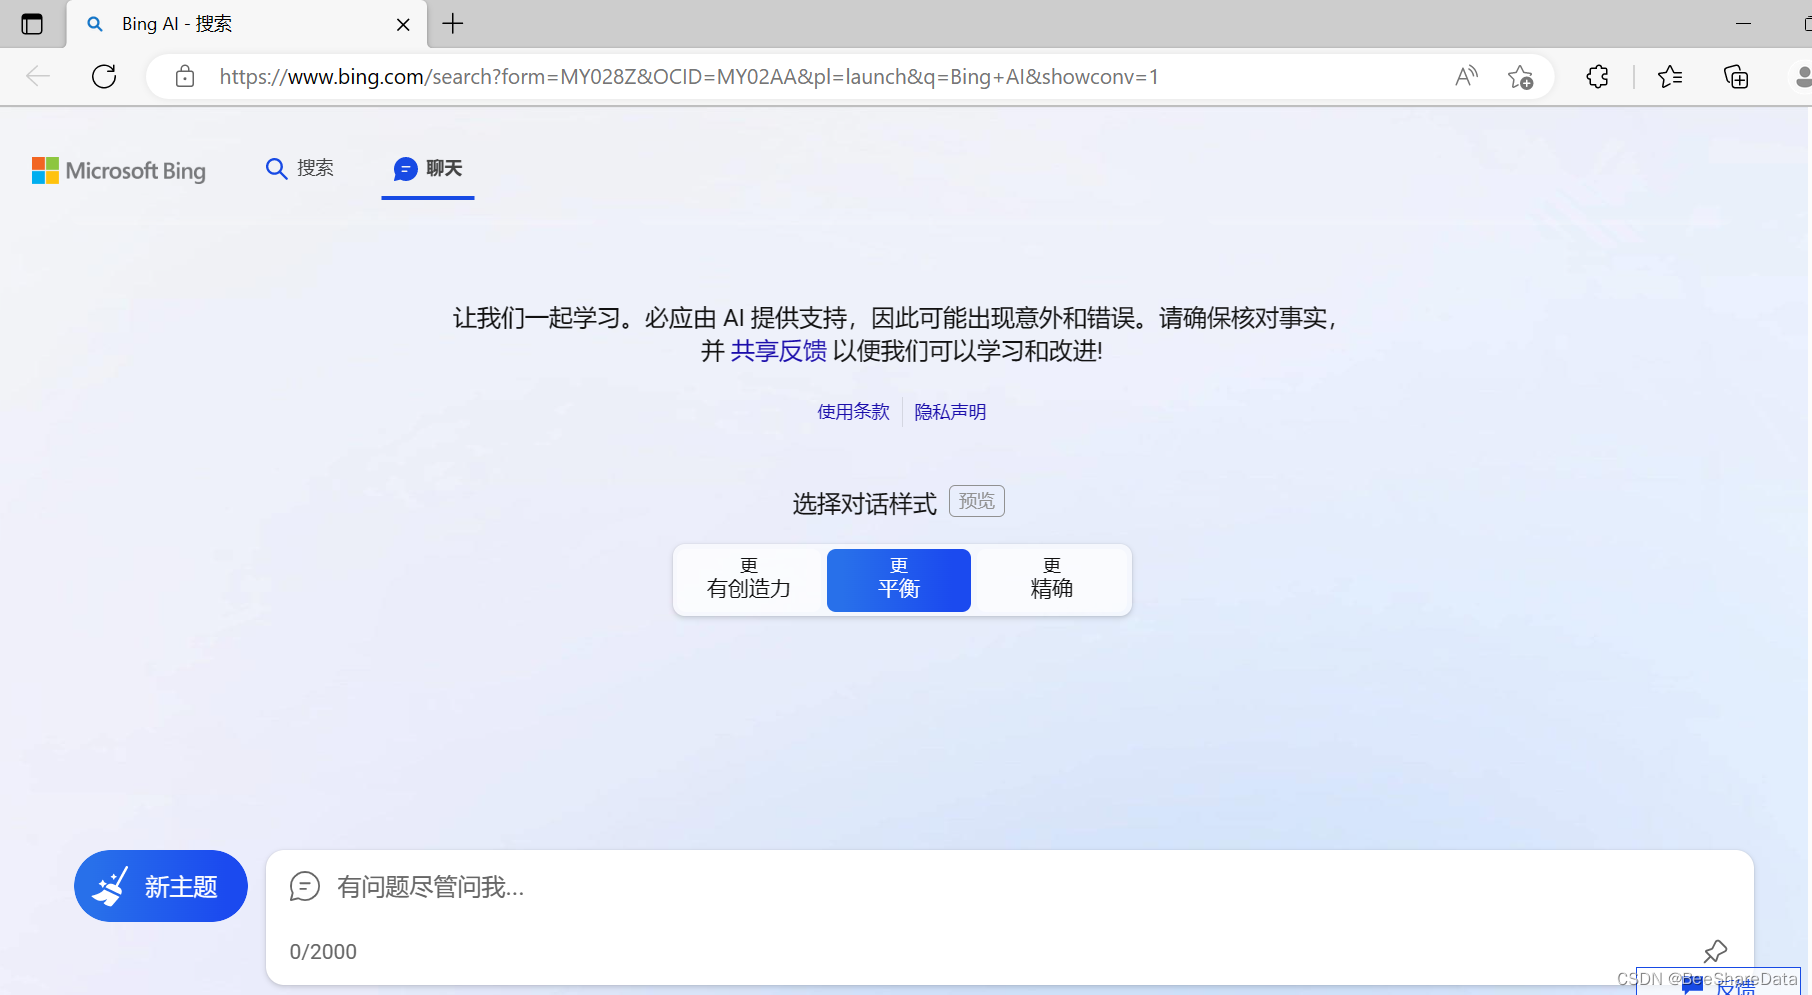Click the address bar URL
Image resolution: width=1812 pixels, height=995 pixels.
tap(689, 77)
